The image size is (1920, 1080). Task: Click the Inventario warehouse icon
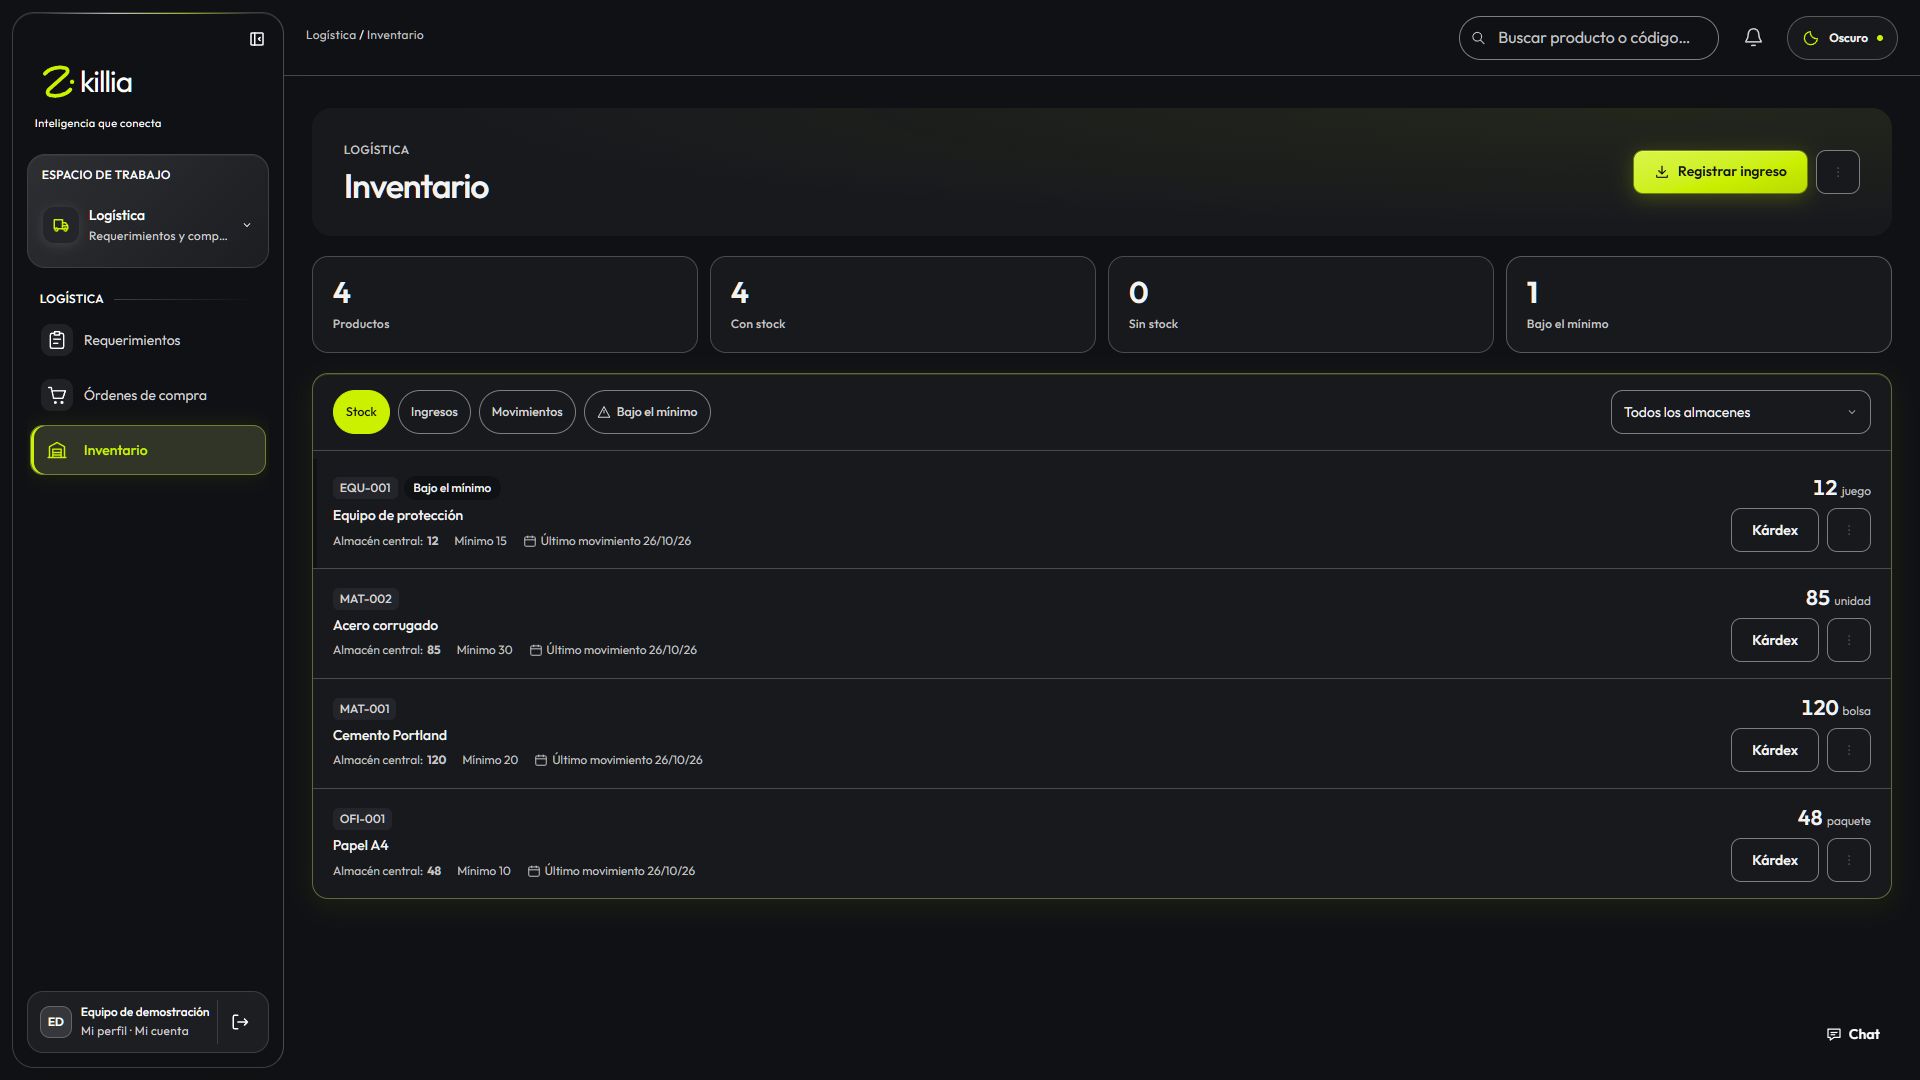point(57,451)
